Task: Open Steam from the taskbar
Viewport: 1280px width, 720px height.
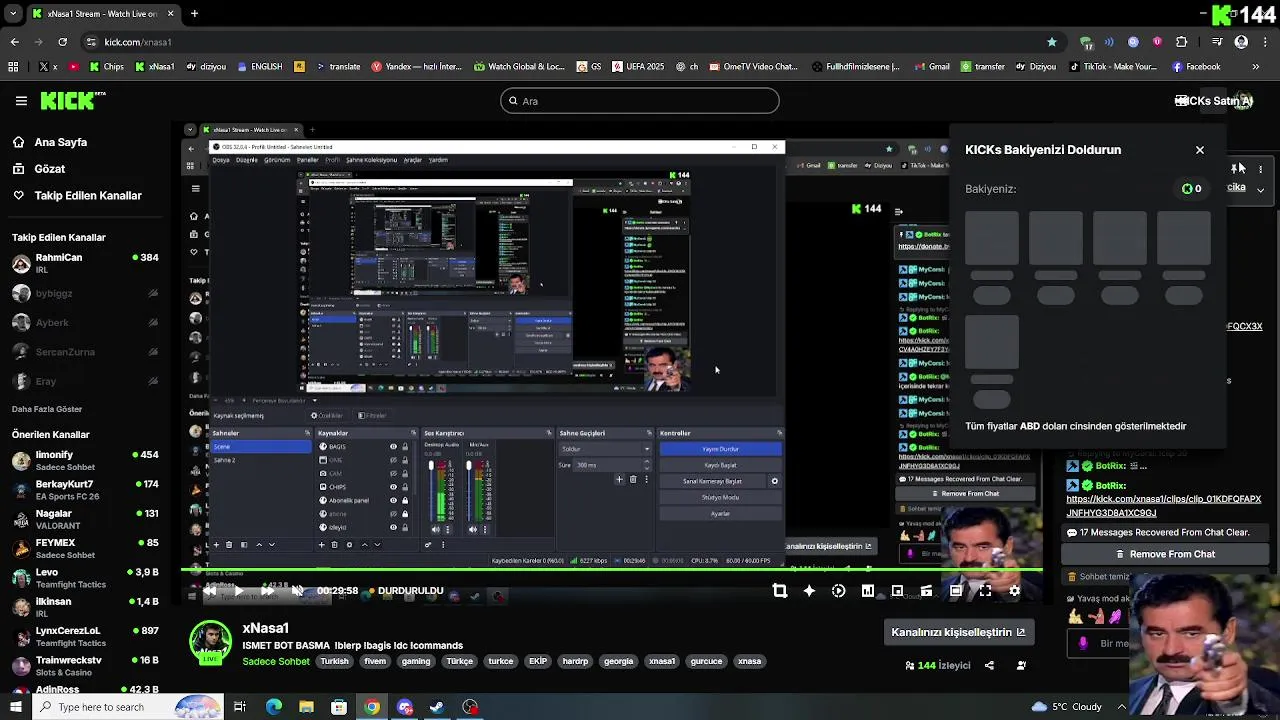Action: point(437,707)
